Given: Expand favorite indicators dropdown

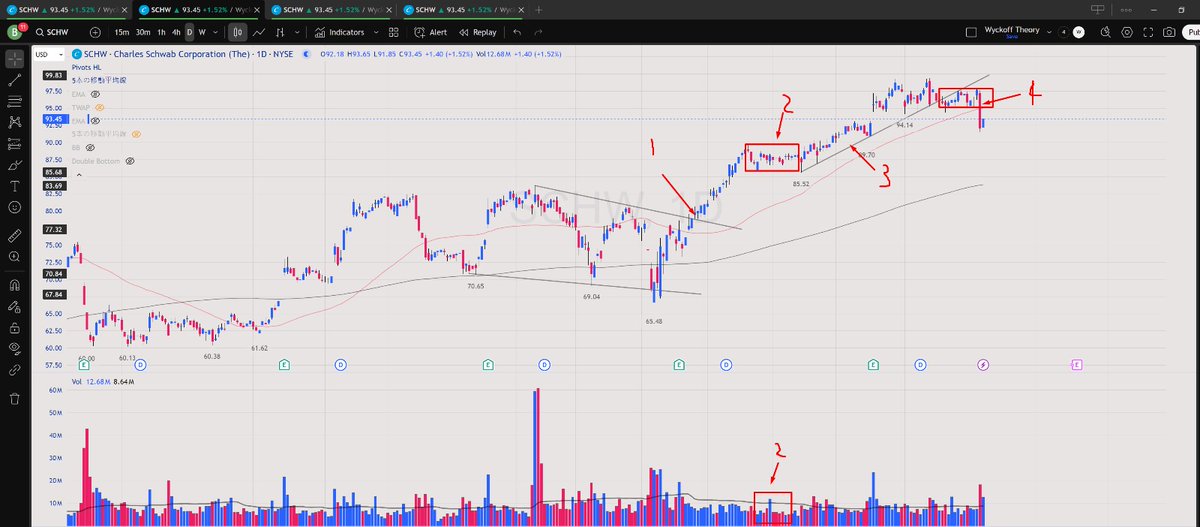Looking at the screenshot, I should 375,32.
